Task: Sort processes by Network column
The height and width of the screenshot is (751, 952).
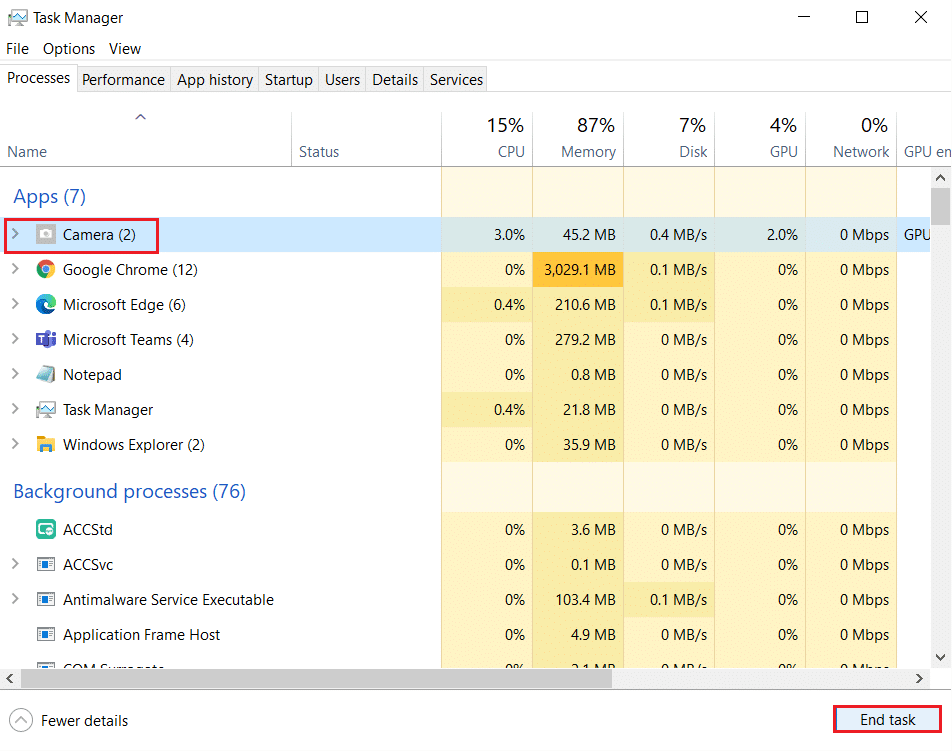Action: 851,138
